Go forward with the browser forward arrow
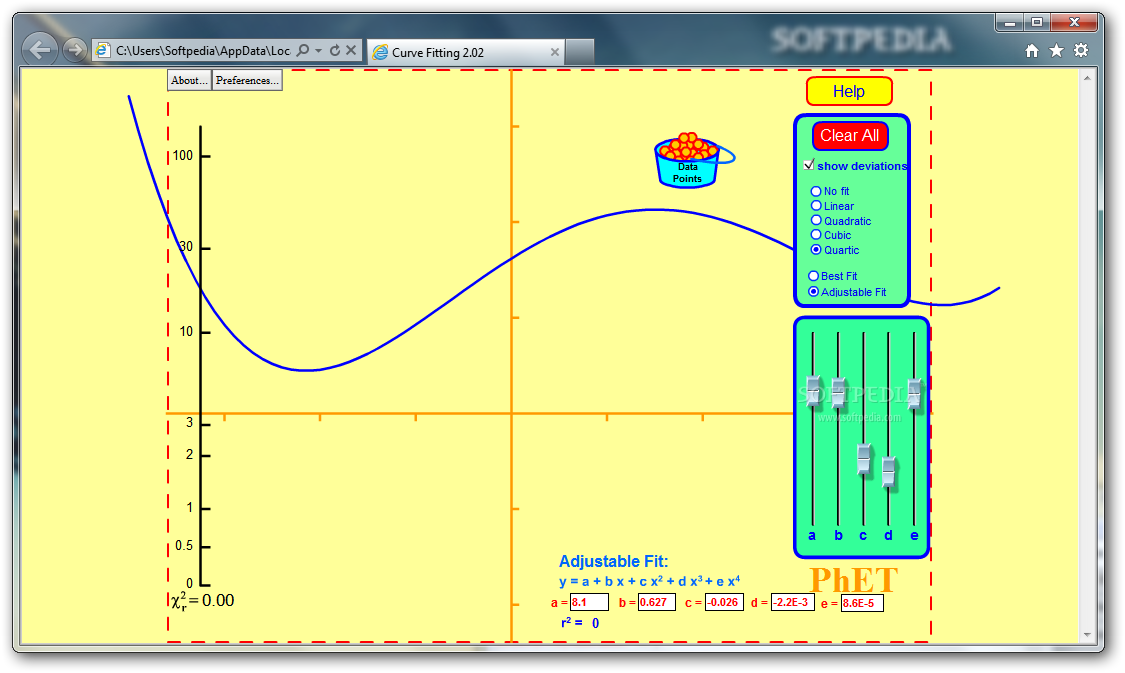 pos(73,50)
